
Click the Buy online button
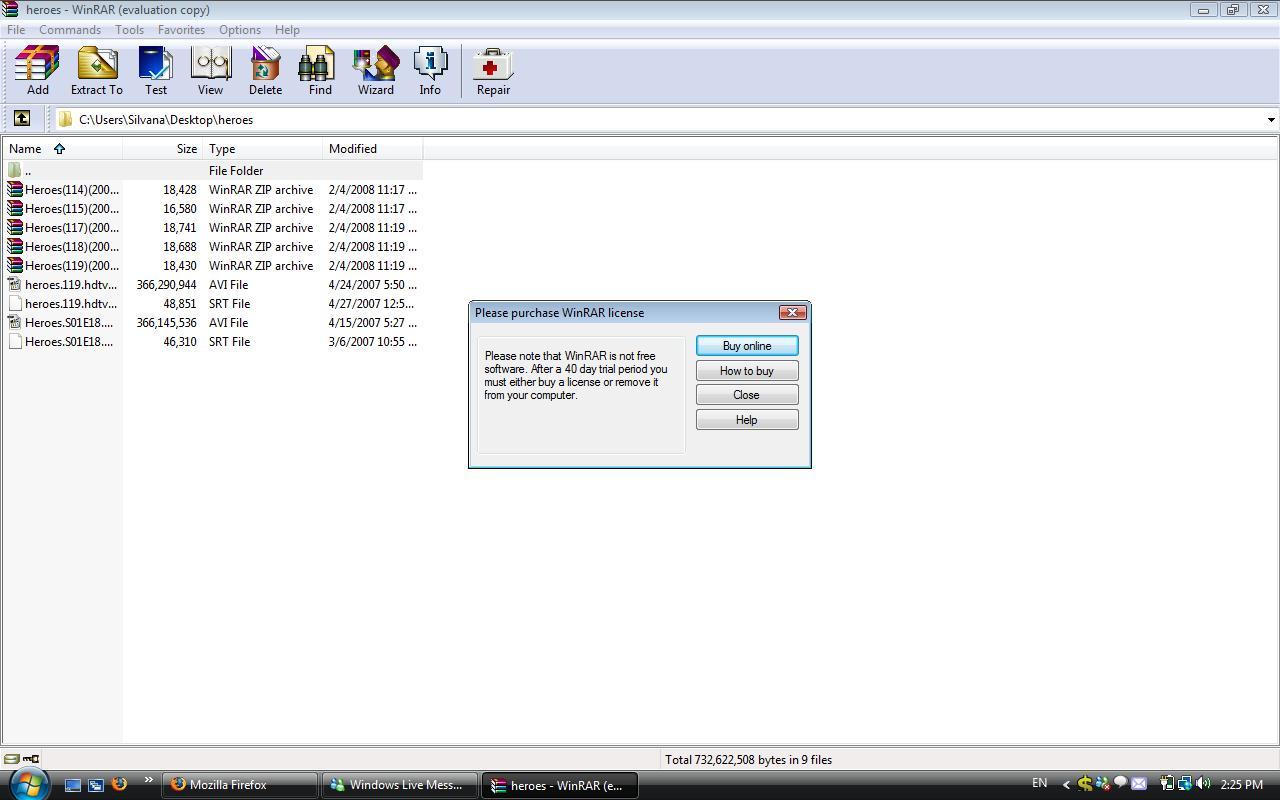(746, 345)
